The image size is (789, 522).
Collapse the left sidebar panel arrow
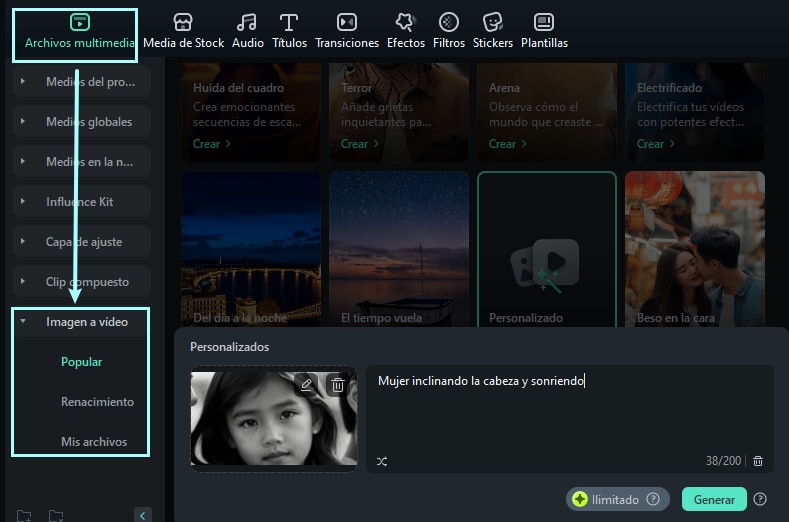143,515
